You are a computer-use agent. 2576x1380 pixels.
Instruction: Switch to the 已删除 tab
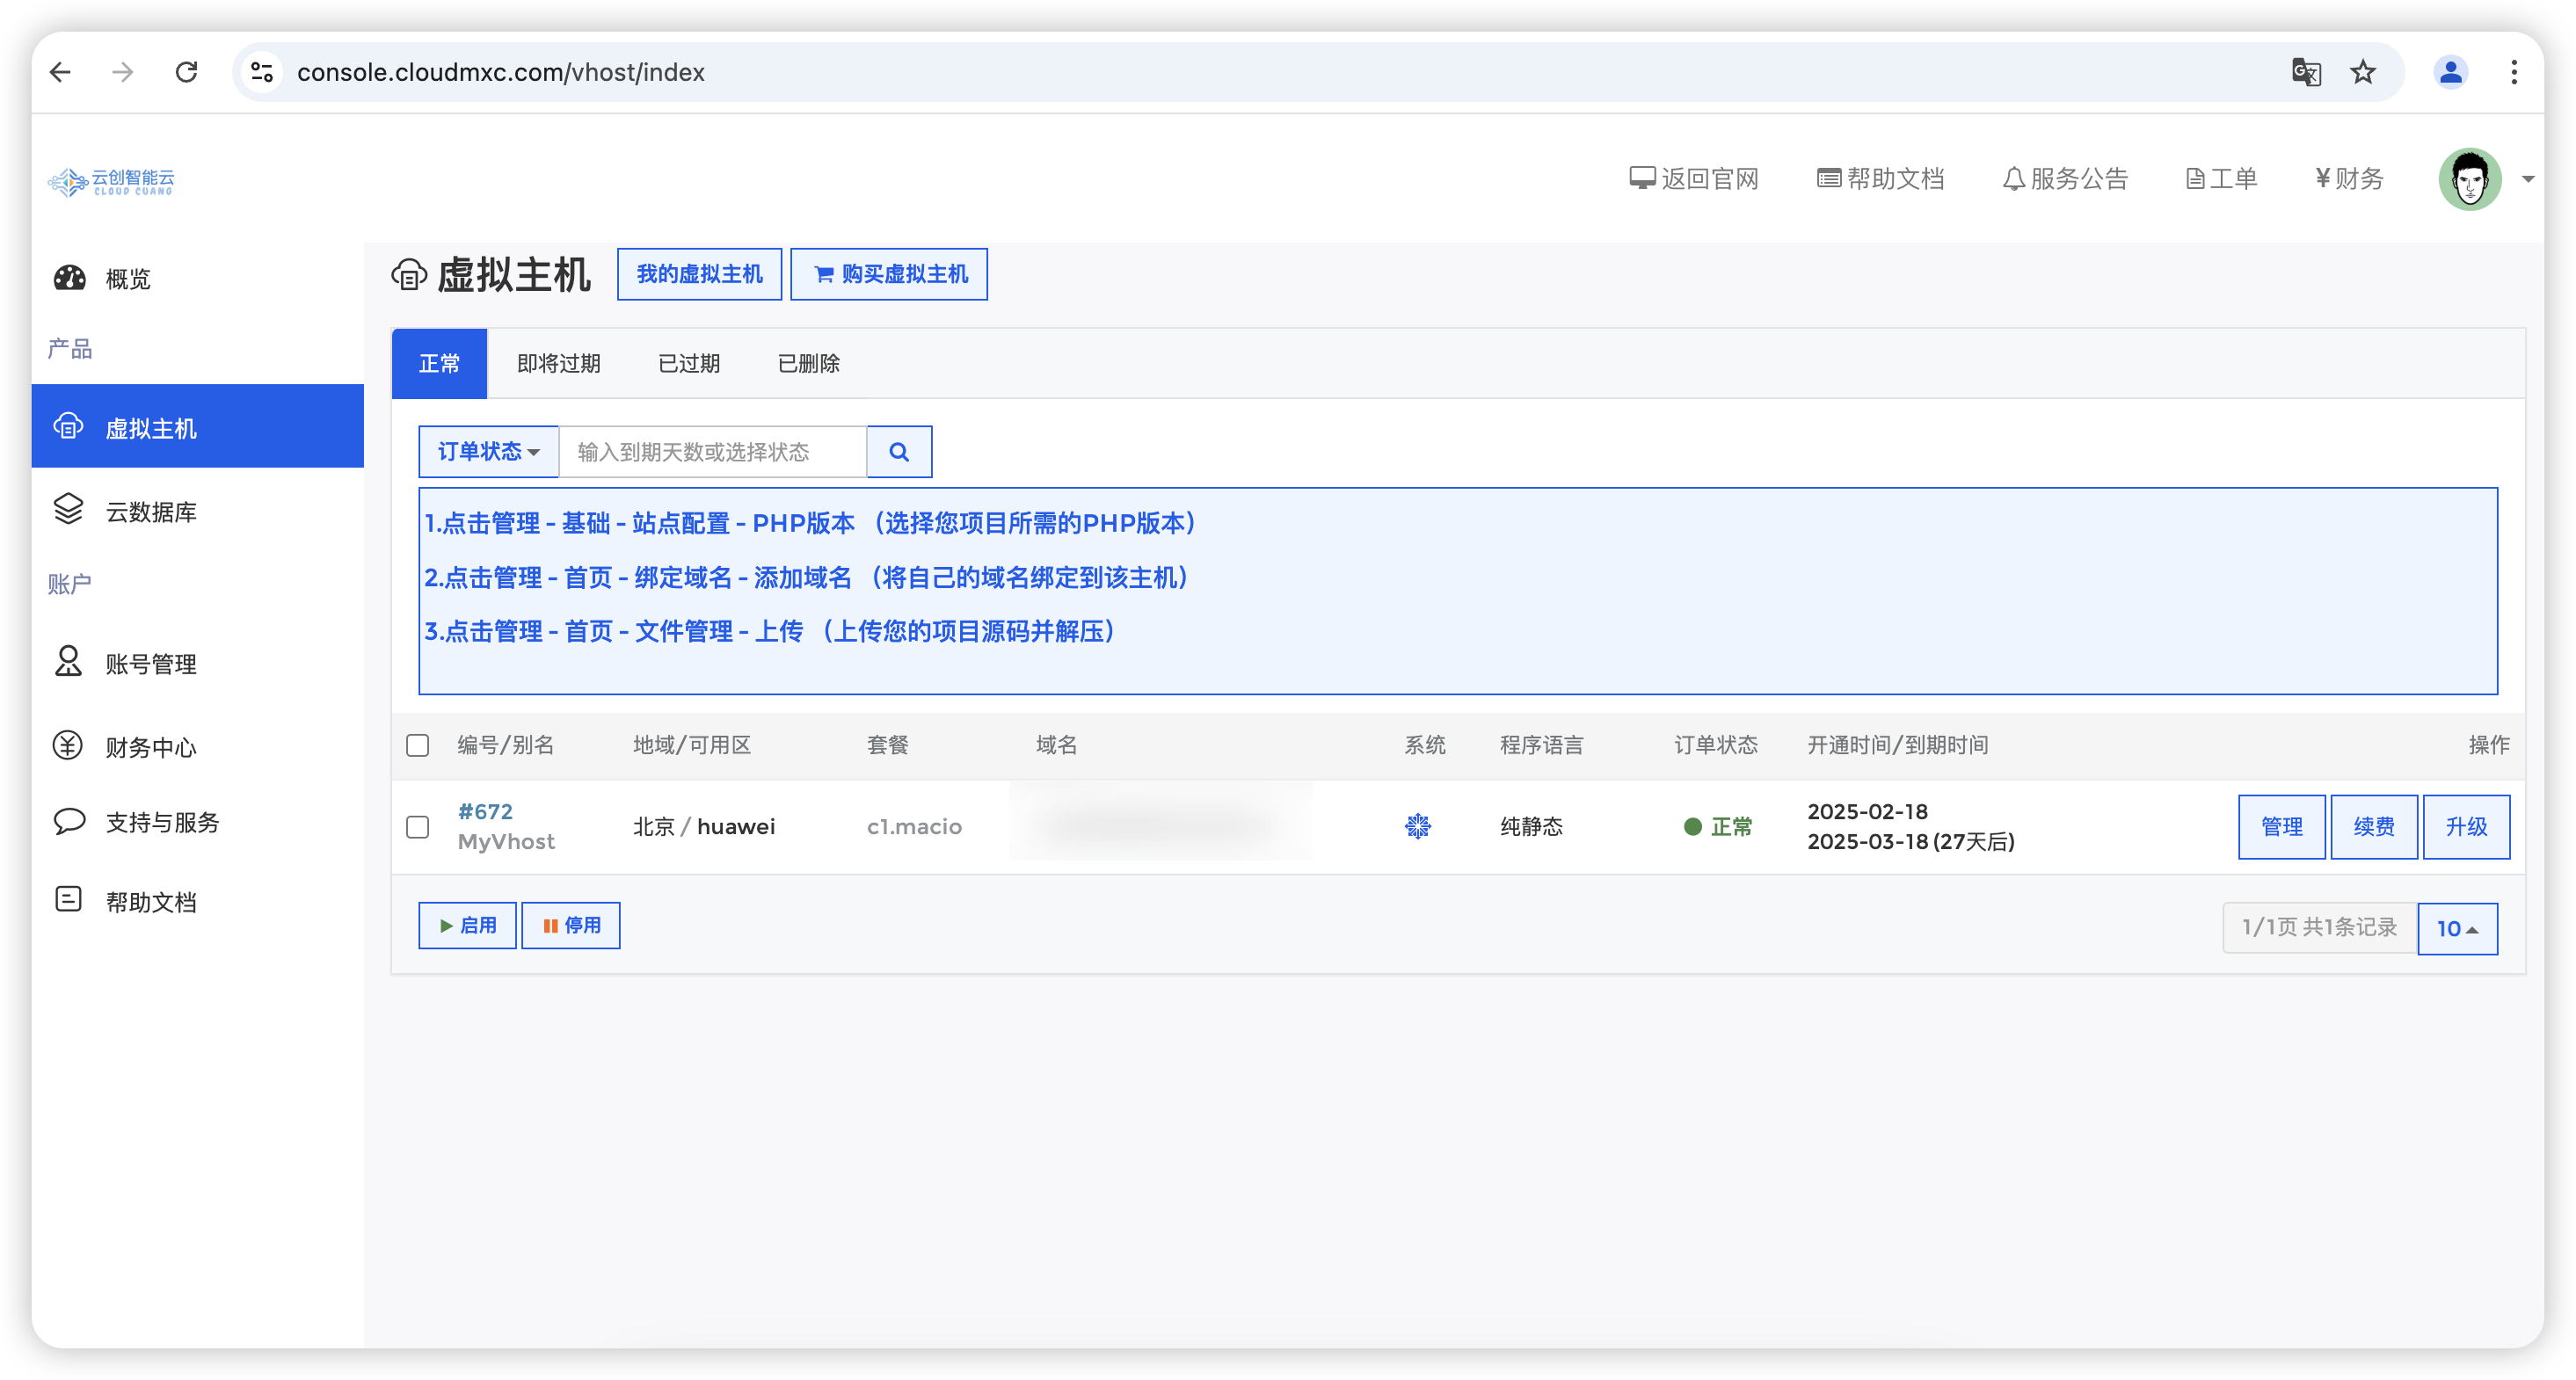808,363
